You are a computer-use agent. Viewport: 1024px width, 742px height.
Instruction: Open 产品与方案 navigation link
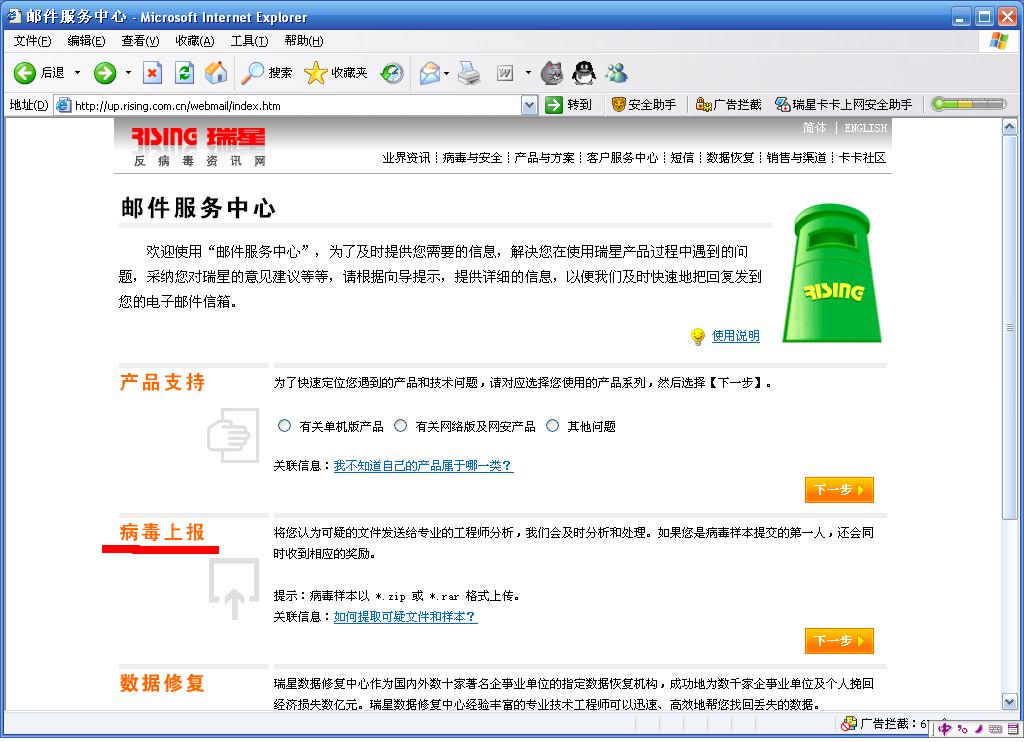pyautogui.click(x=544, y=157)
